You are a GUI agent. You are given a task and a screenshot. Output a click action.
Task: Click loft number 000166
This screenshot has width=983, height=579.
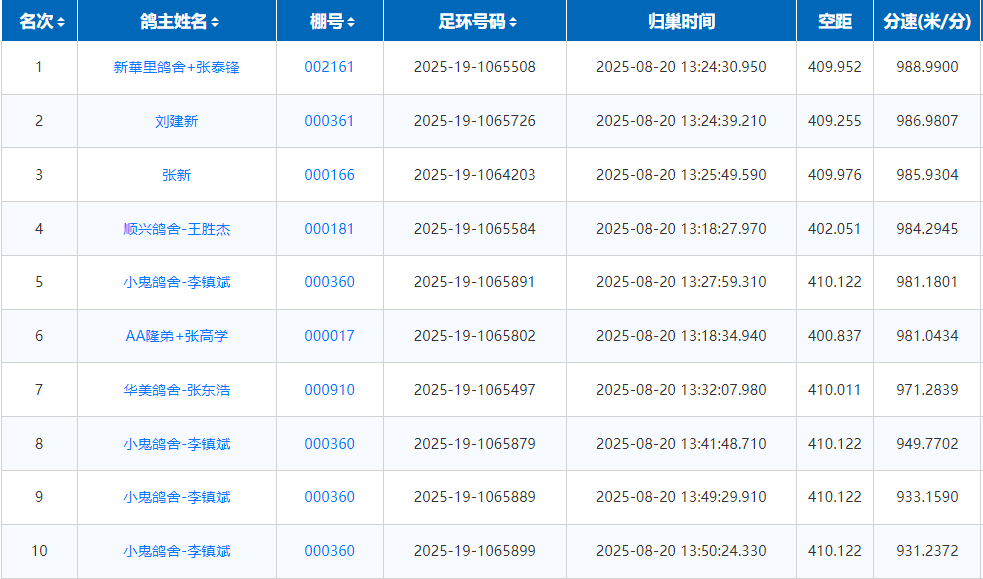pyautogui.click(x=329, y=175)
